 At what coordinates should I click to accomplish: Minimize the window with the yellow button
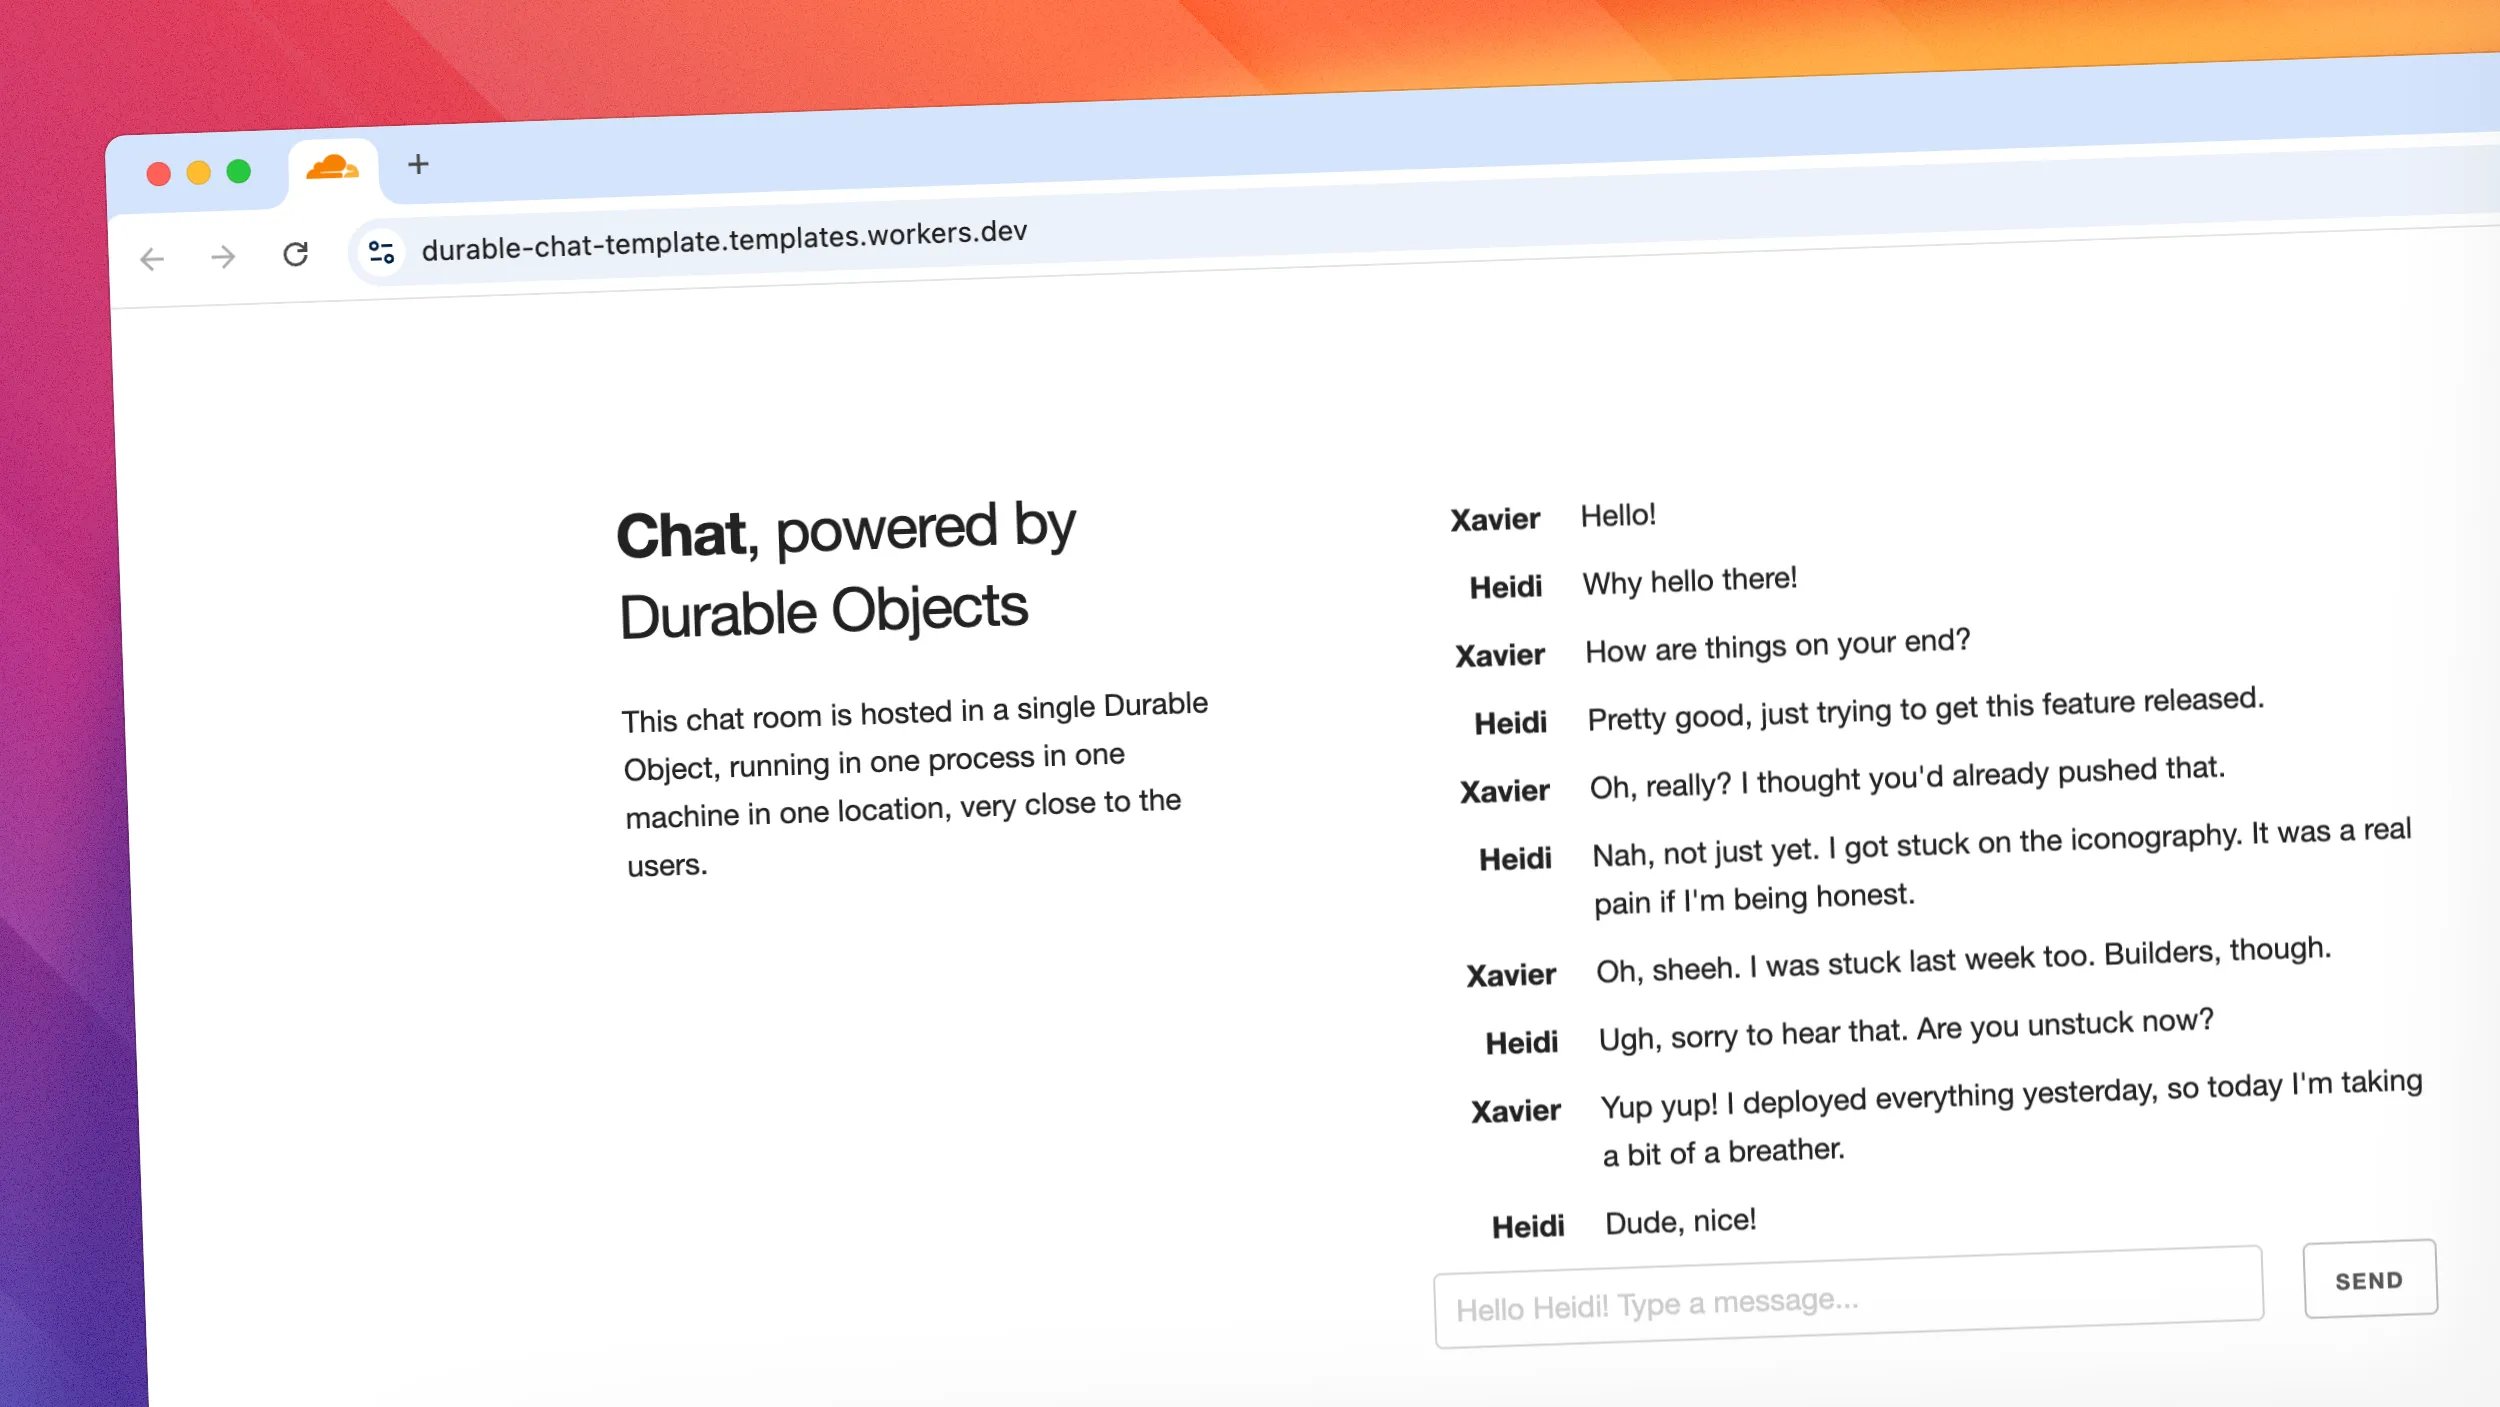[199, 173]
